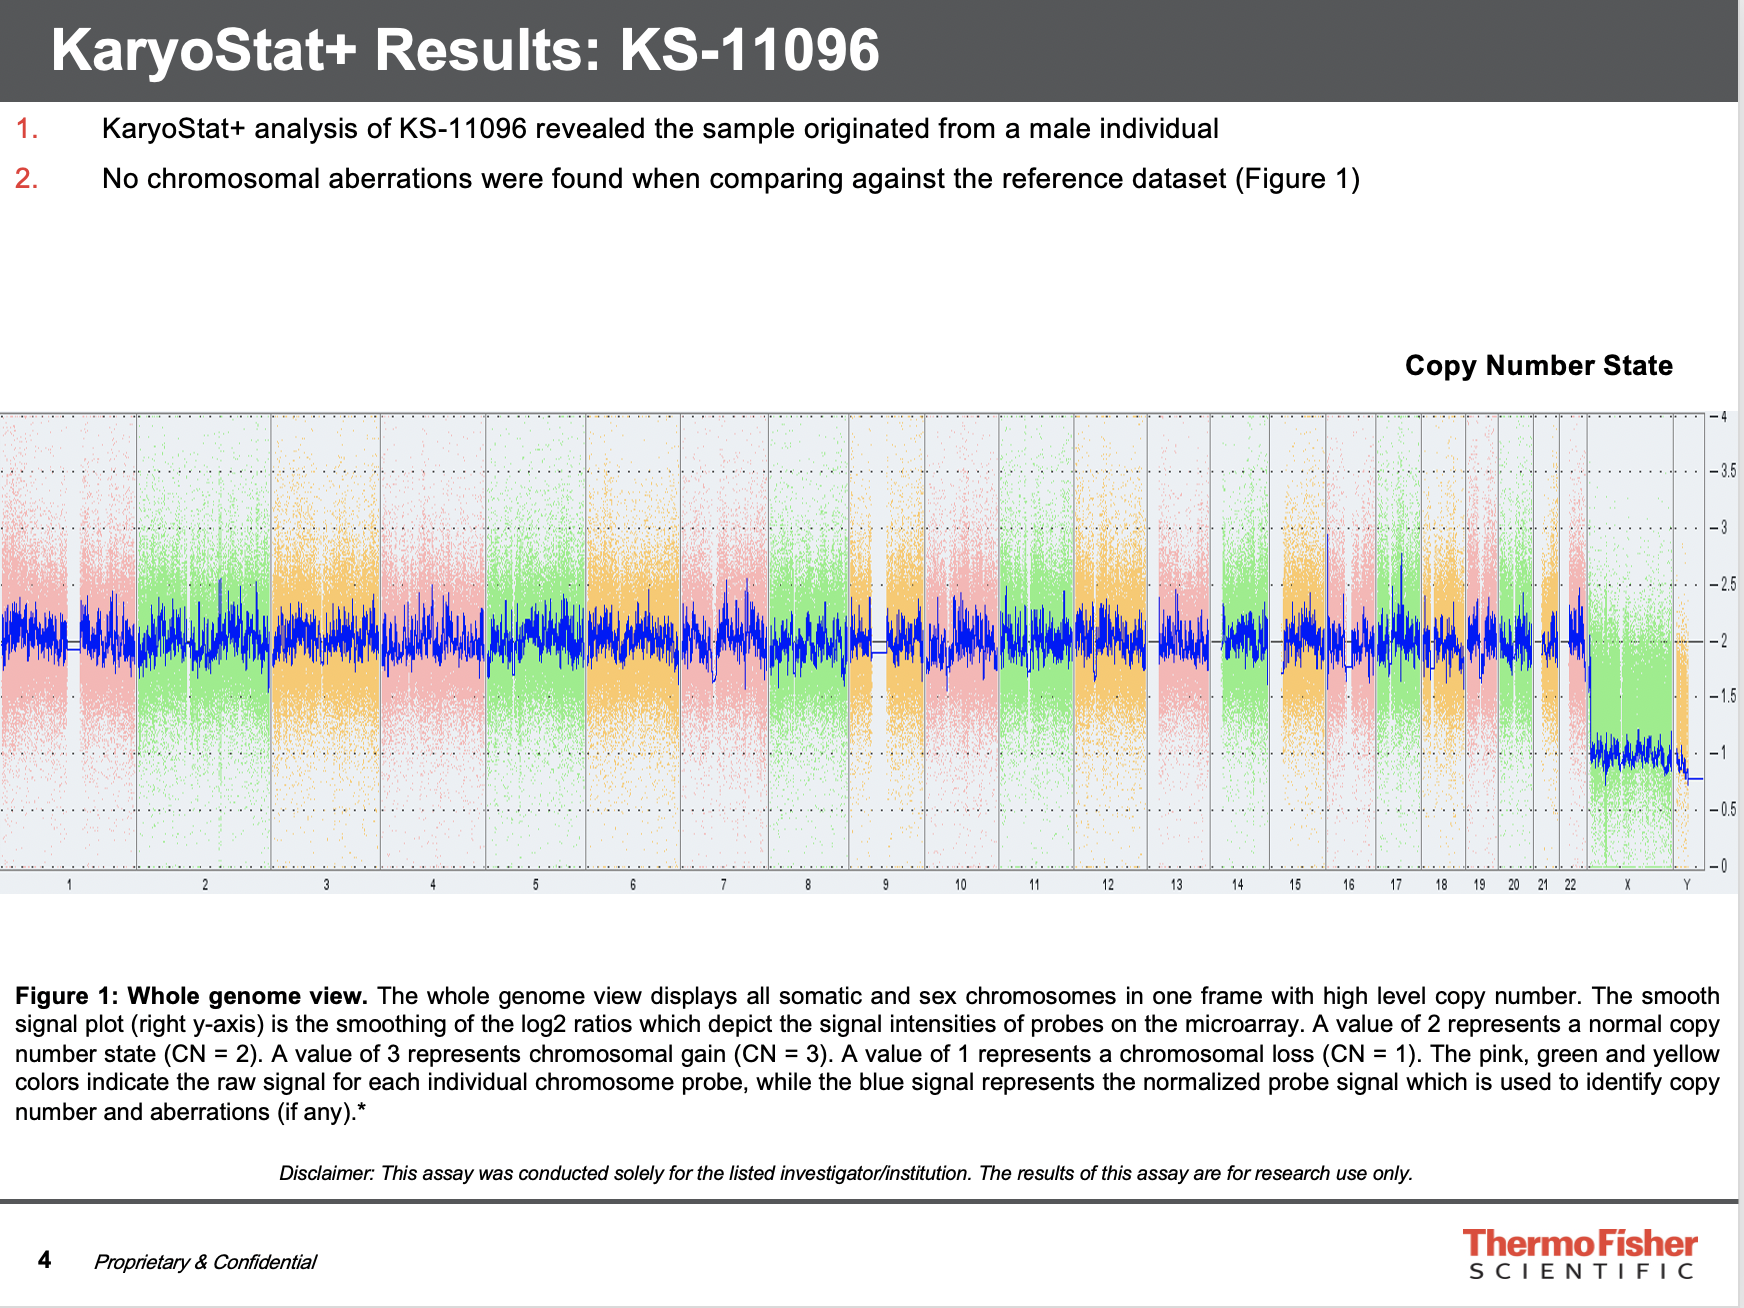Click the y-axis value 2
The image size is (1744, 1308).
1724,641
